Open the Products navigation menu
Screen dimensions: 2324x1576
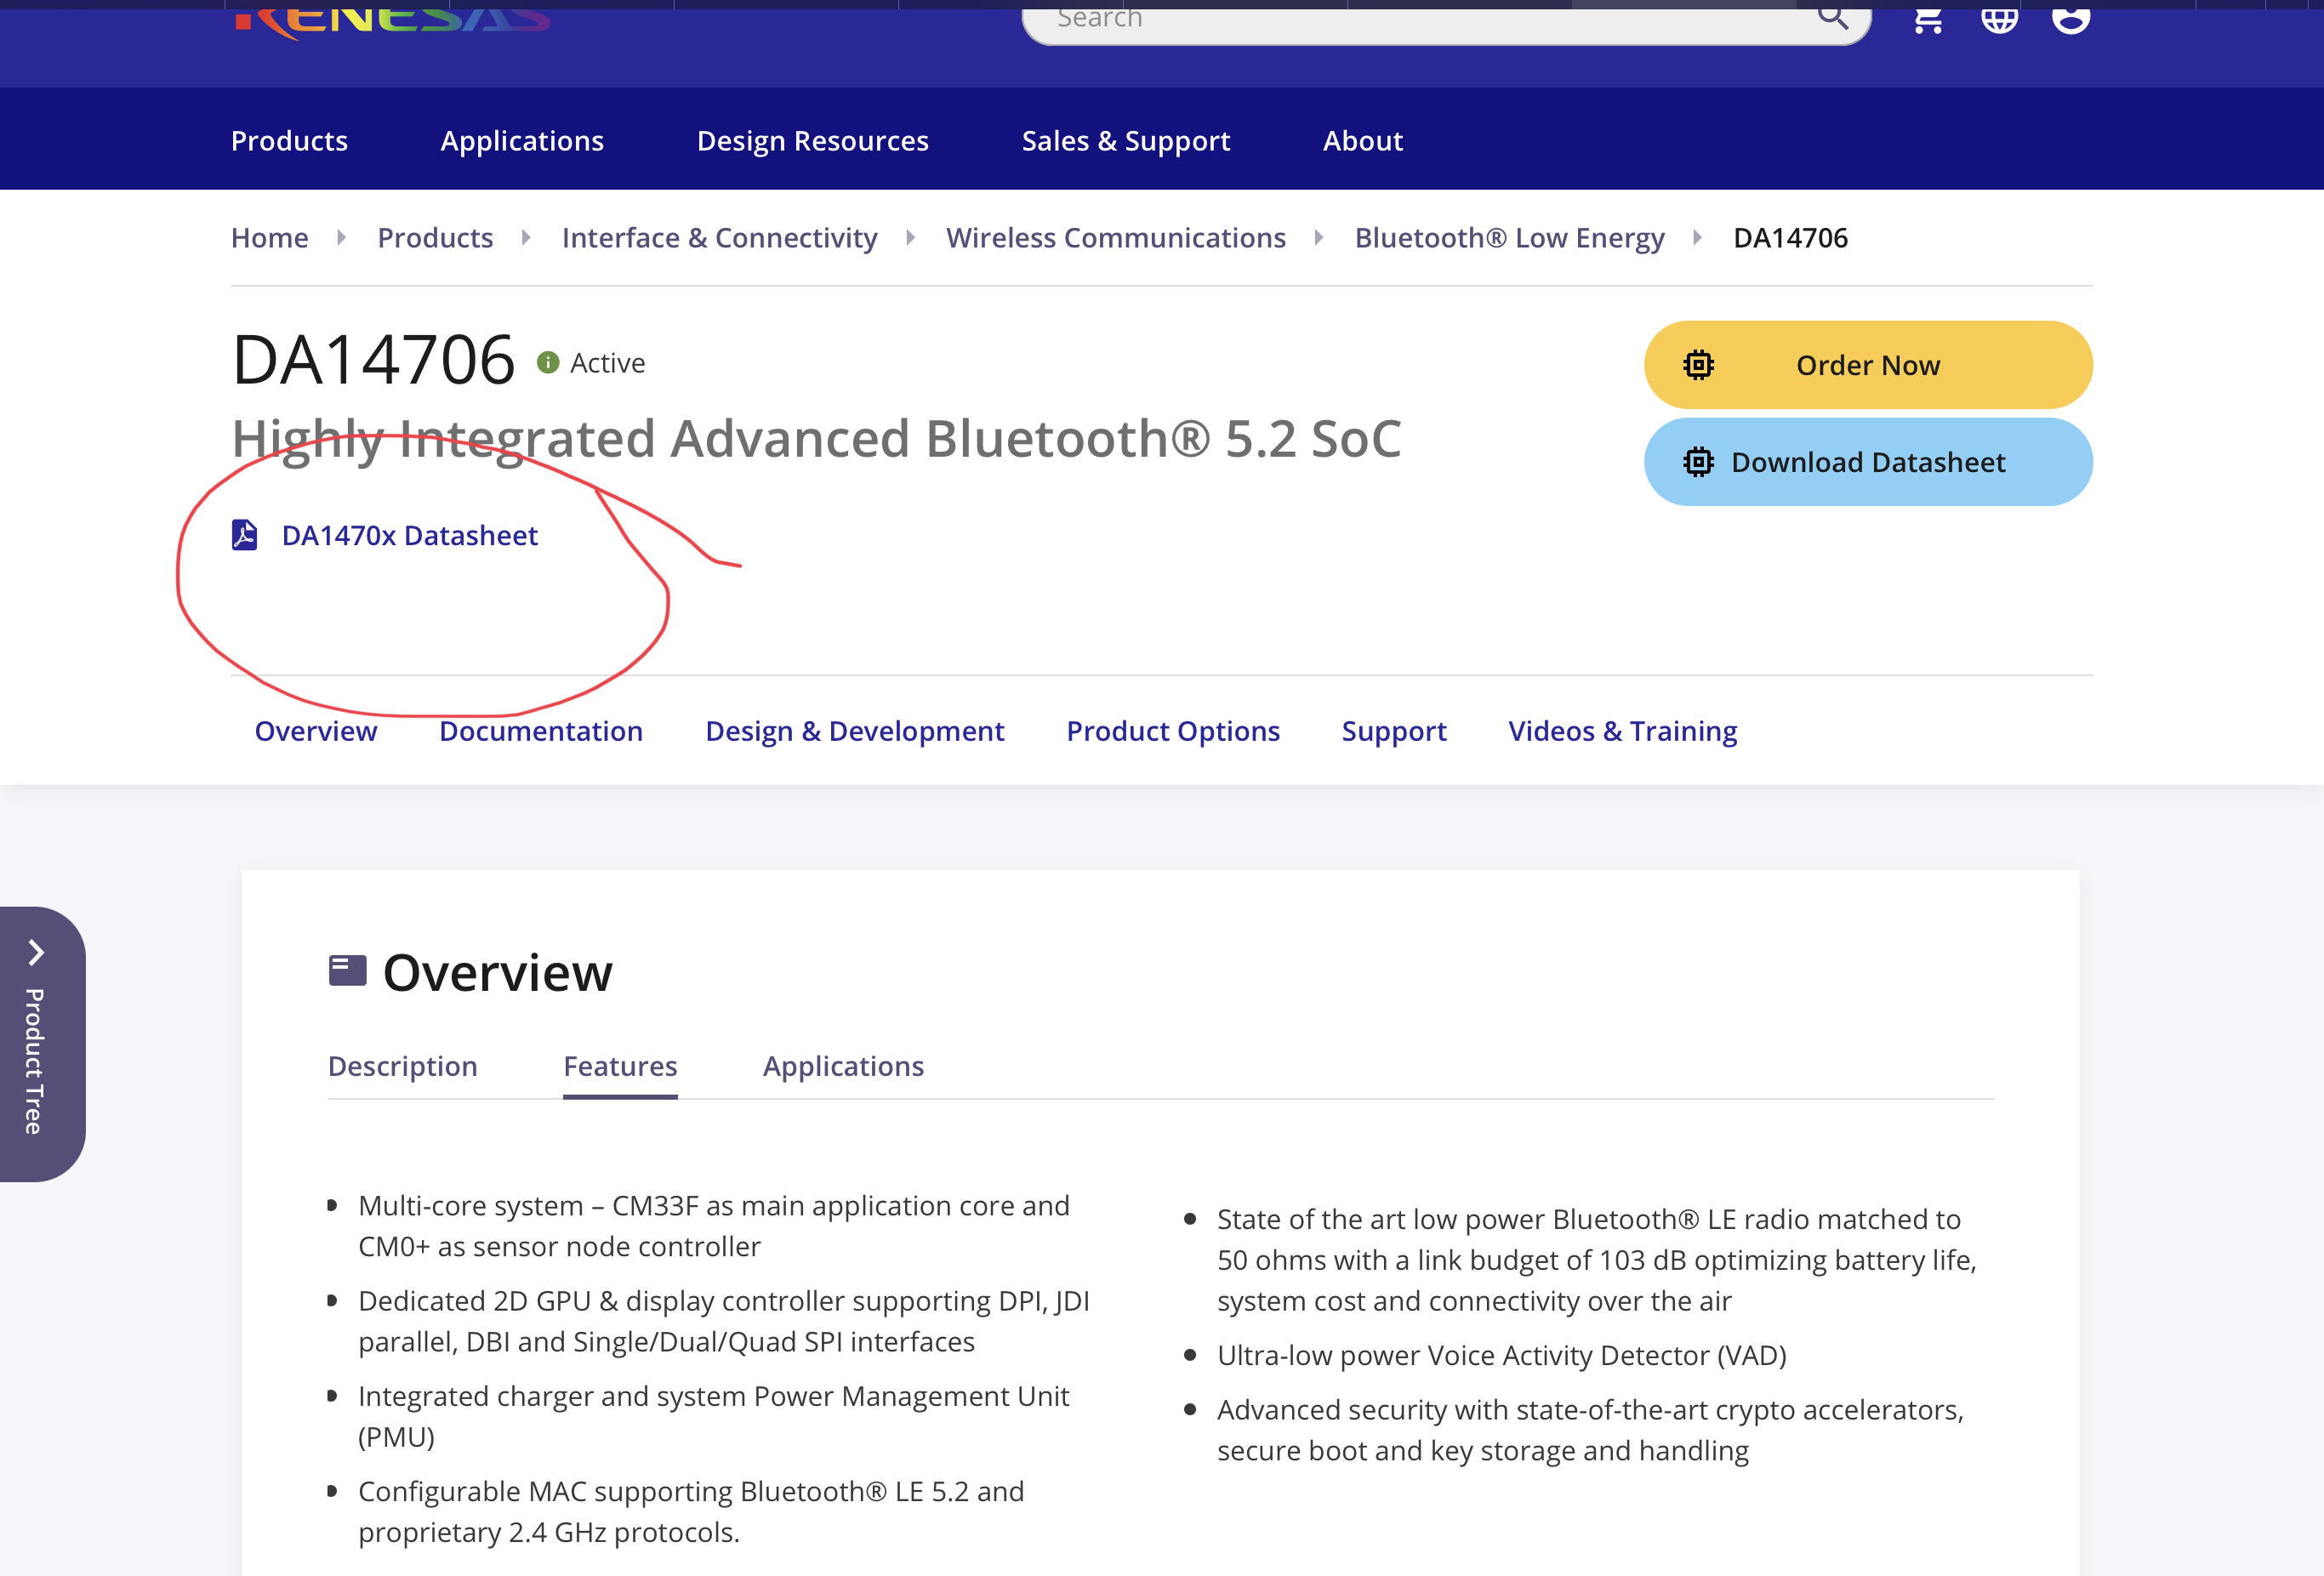pyautogui.click(x=289, y=141)
